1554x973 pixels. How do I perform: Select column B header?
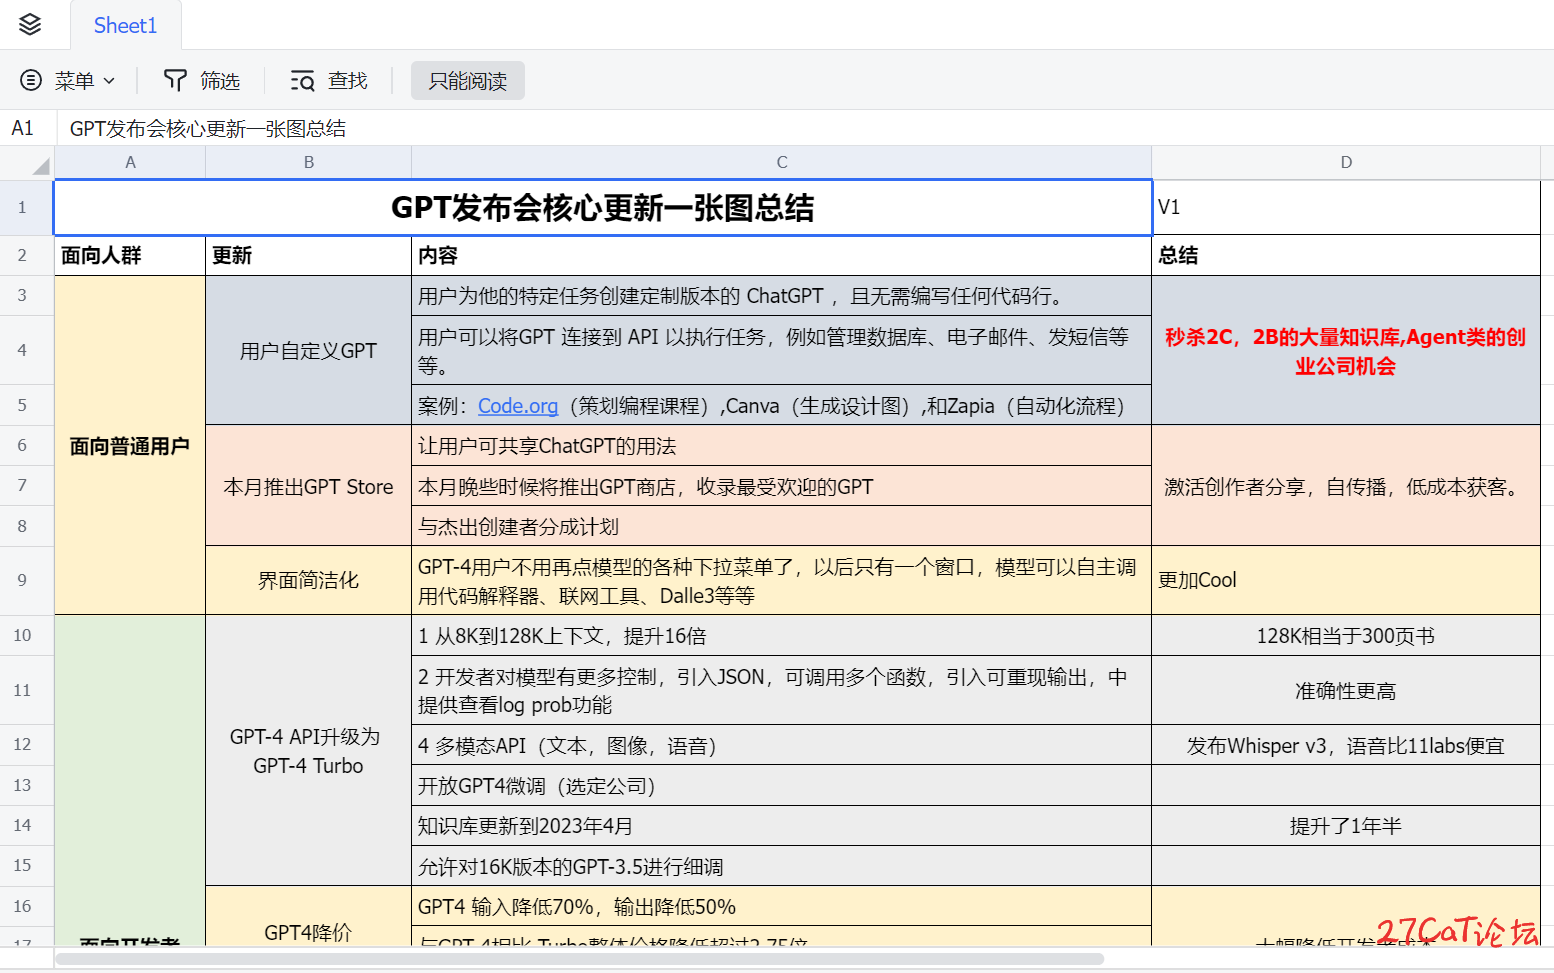309,162
